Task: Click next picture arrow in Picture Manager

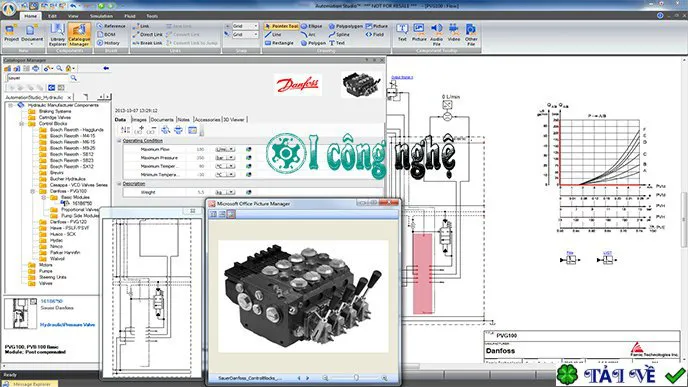Action: pos(308,378)
